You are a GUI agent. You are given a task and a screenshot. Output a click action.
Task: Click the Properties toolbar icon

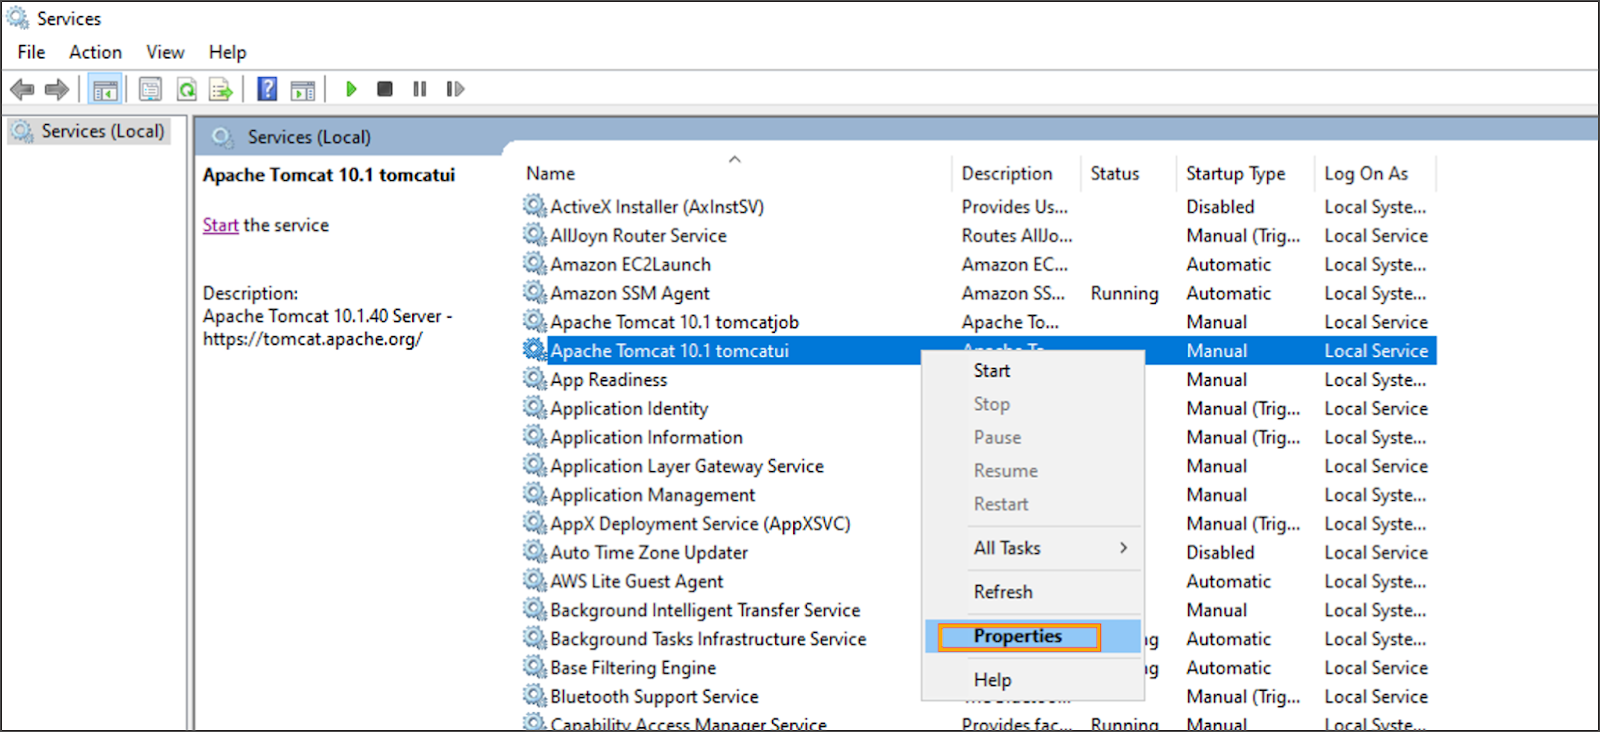point(150,89)
